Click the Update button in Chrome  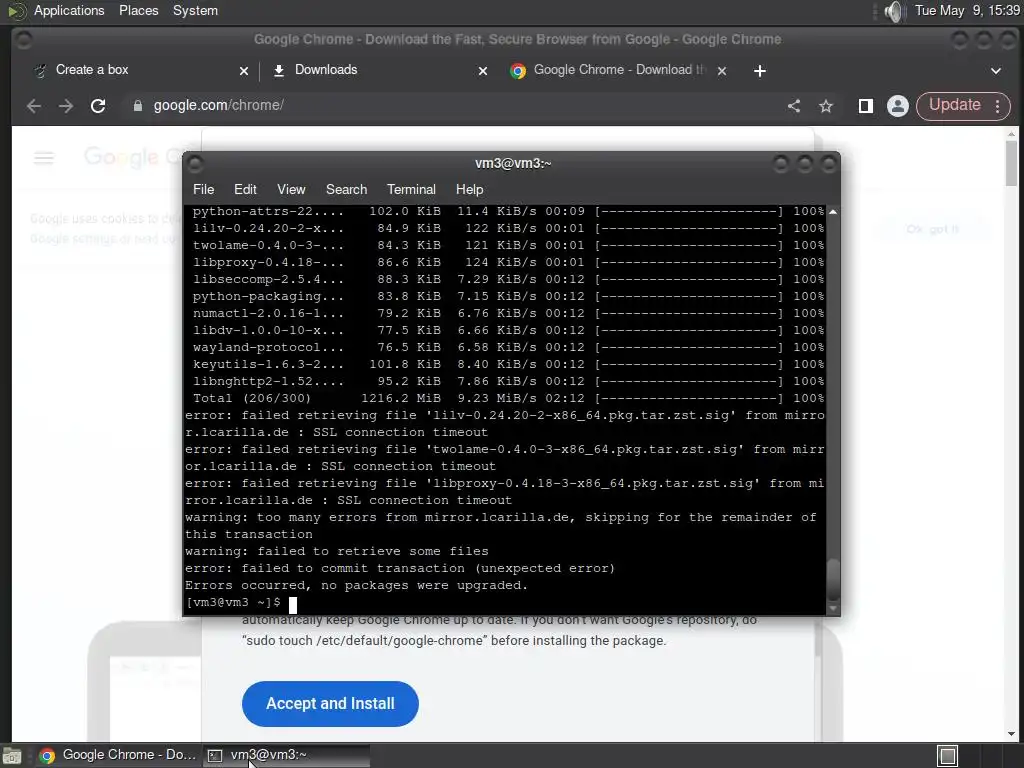coord(954,105)
